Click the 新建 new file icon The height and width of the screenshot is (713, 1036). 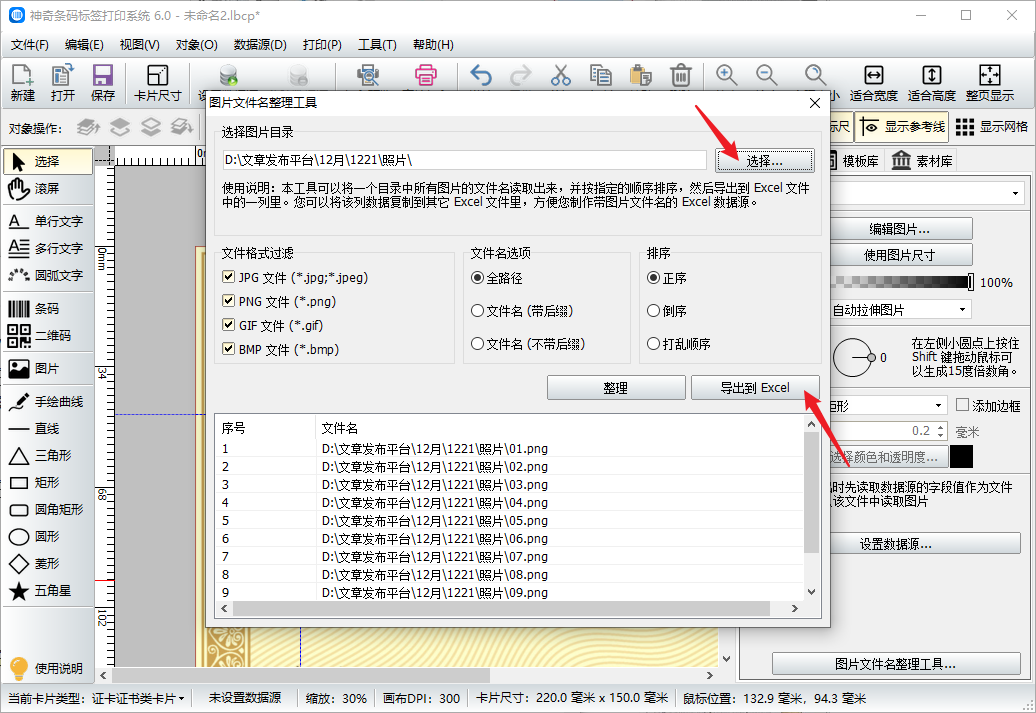pyautogui.click(x=22, y=83)
